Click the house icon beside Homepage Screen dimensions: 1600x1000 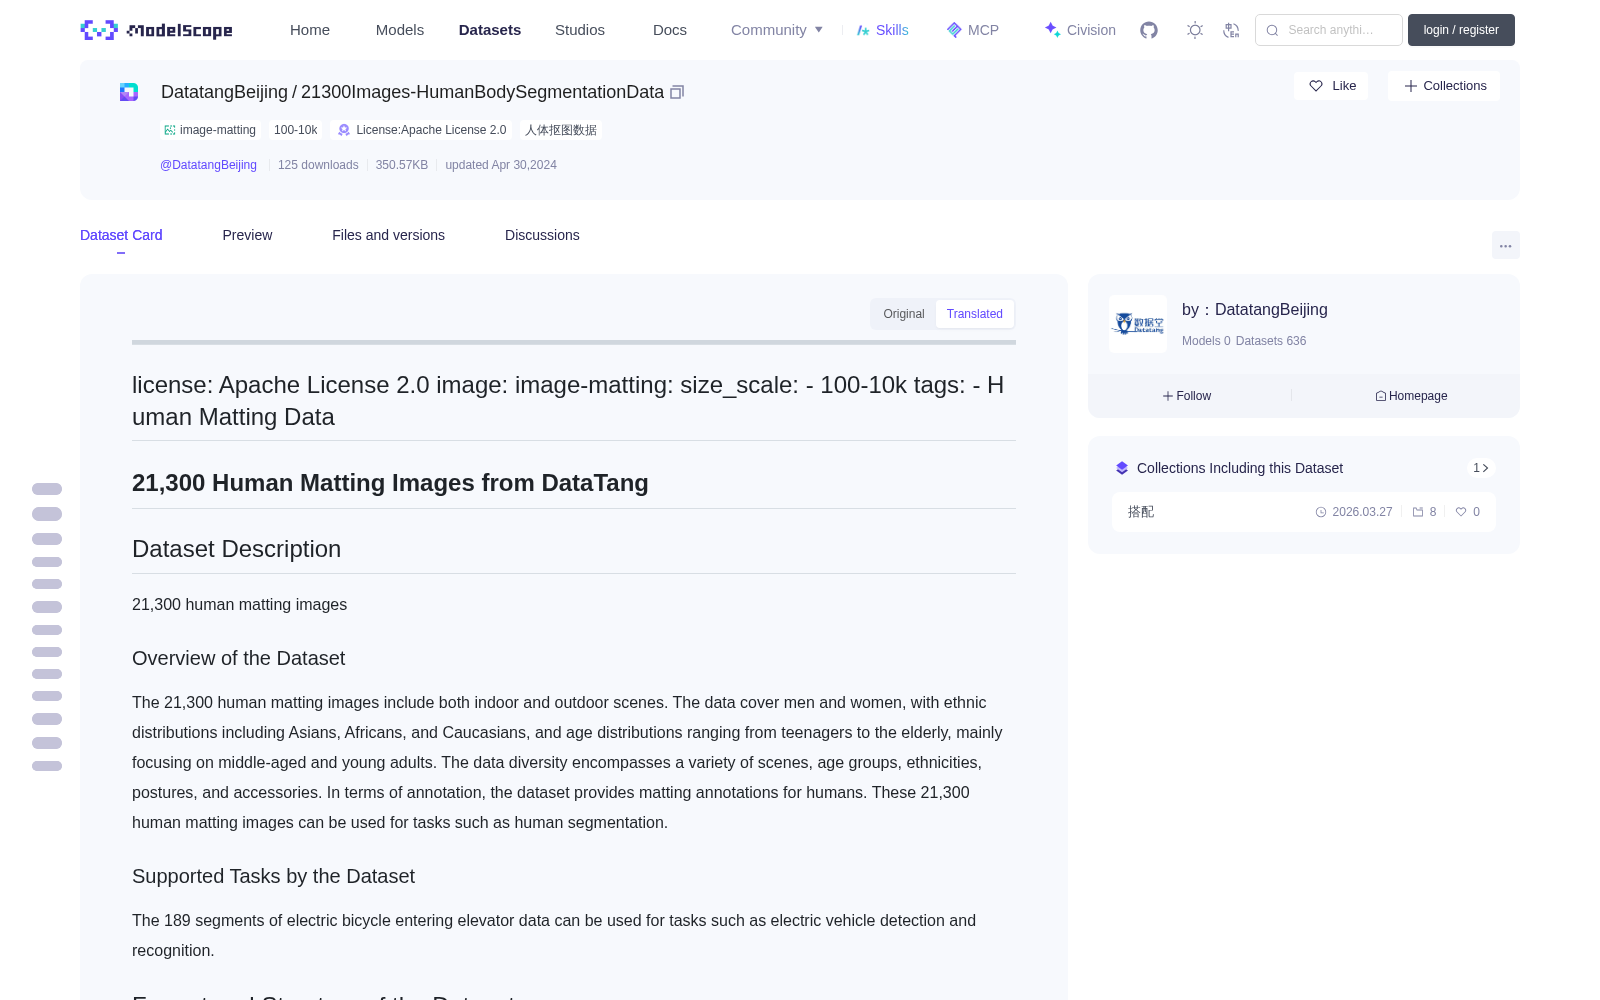(1381, 396)
